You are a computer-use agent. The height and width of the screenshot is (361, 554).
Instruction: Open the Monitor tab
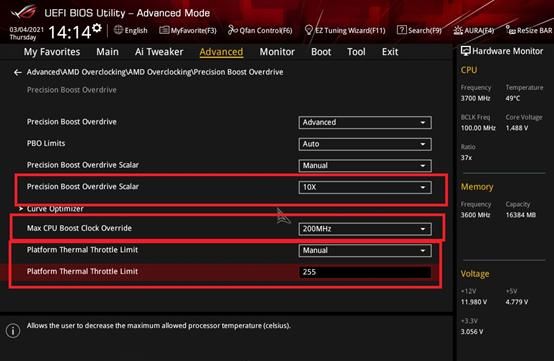point(277,52)
